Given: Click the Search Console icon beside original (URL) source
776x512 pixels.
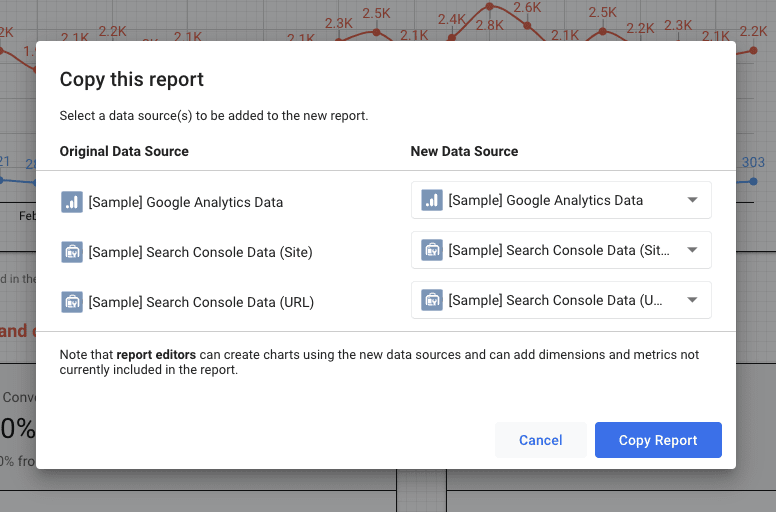Looking at the screenshot, I should 72,302.
